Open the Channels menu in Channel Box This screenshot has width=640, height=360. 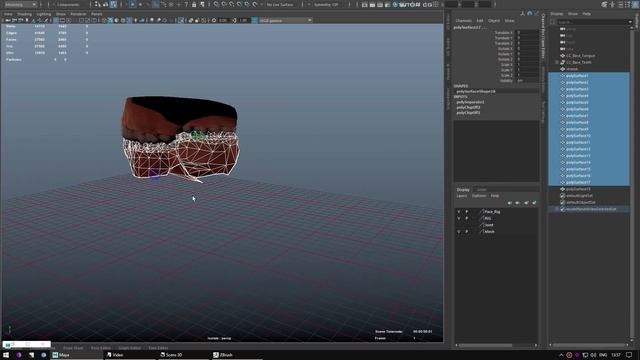[463, 20]
